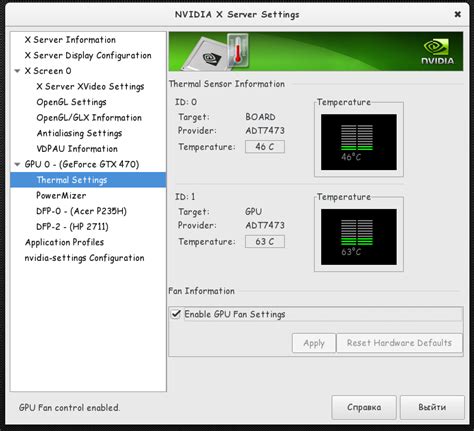Open the PowerMizer page
The image size is (474, 431).
pos(61,195)
